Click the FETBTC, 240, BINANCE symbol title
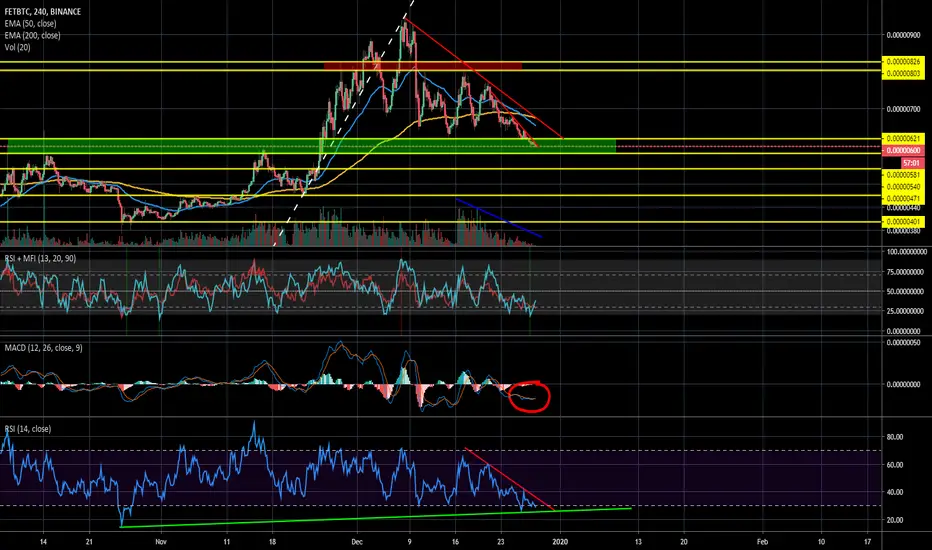Screen dimensions: 932x550 coord(43,11)
